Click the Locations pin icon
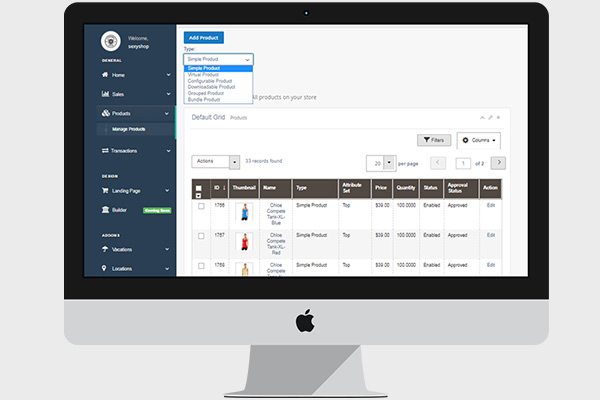Image resolution: width=600 pixels, height=400 pixels. [106, 268]
